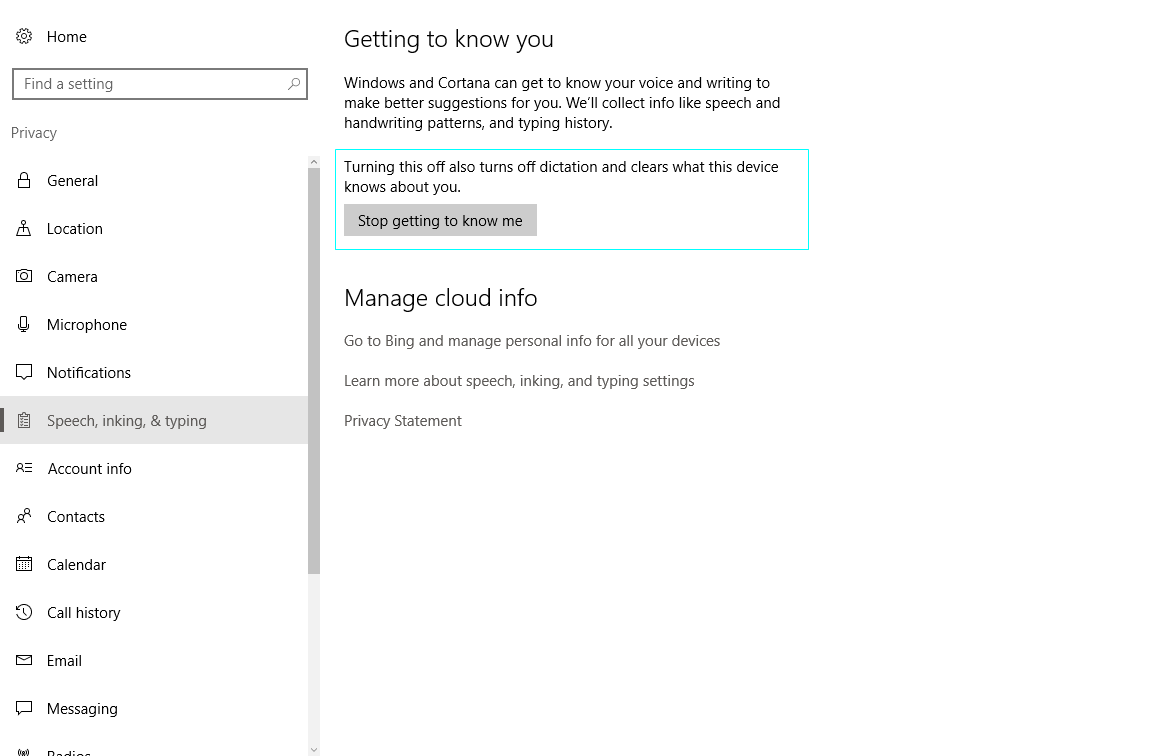1167x756 pixels.
Task: Select Camera in privacy list
Action: pyautogui.click(x=154, y=276)
